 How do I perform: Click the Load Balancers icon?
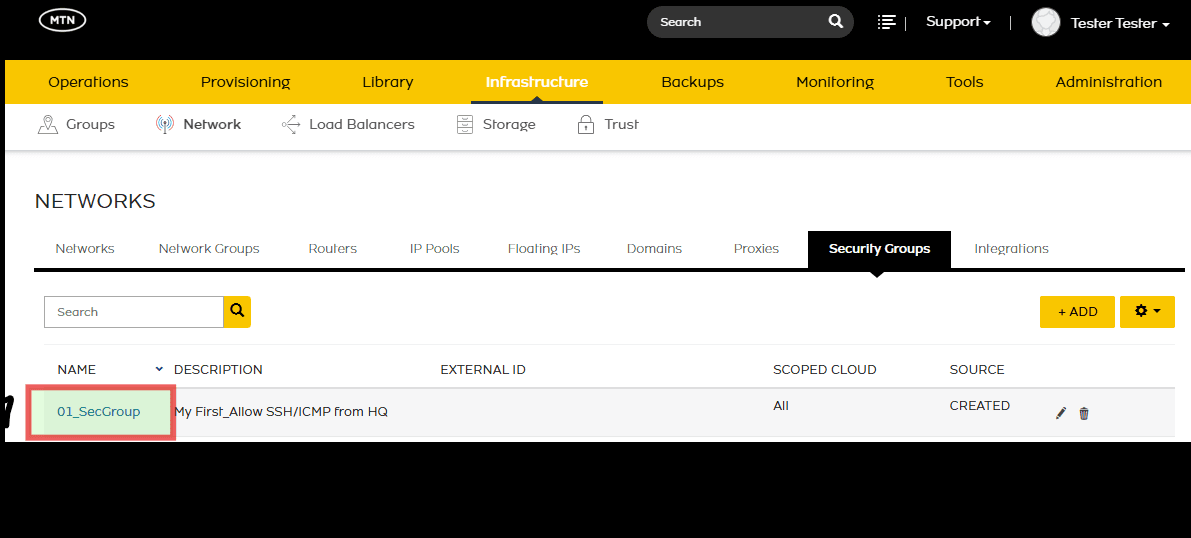tap(291, 125)
